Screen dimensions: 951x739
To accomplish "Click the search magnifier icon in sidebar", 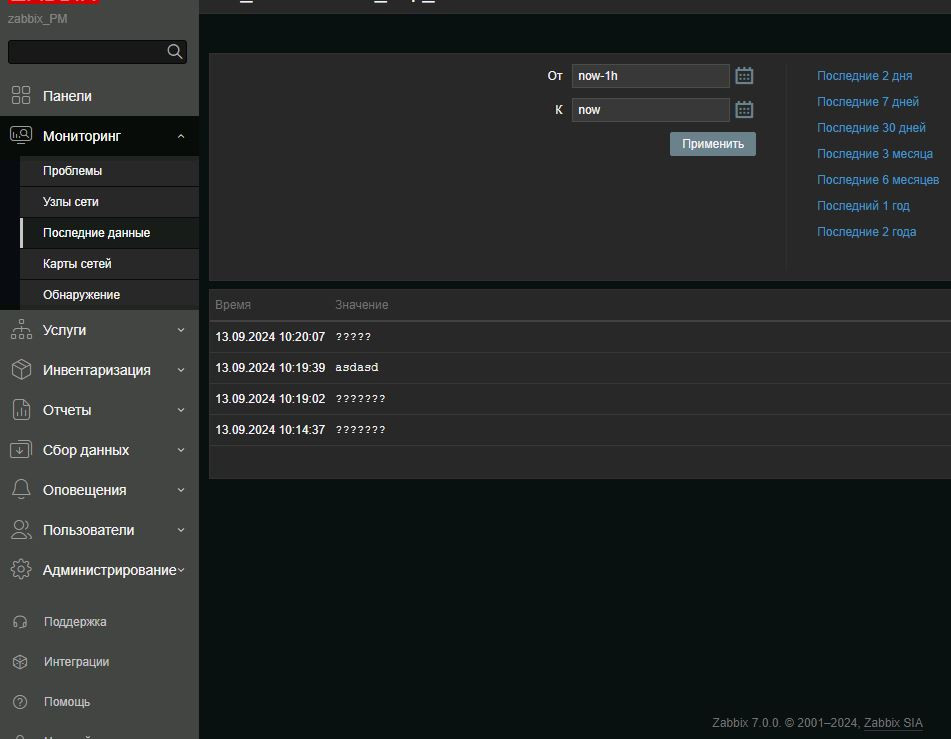I will tap(174, 52).
